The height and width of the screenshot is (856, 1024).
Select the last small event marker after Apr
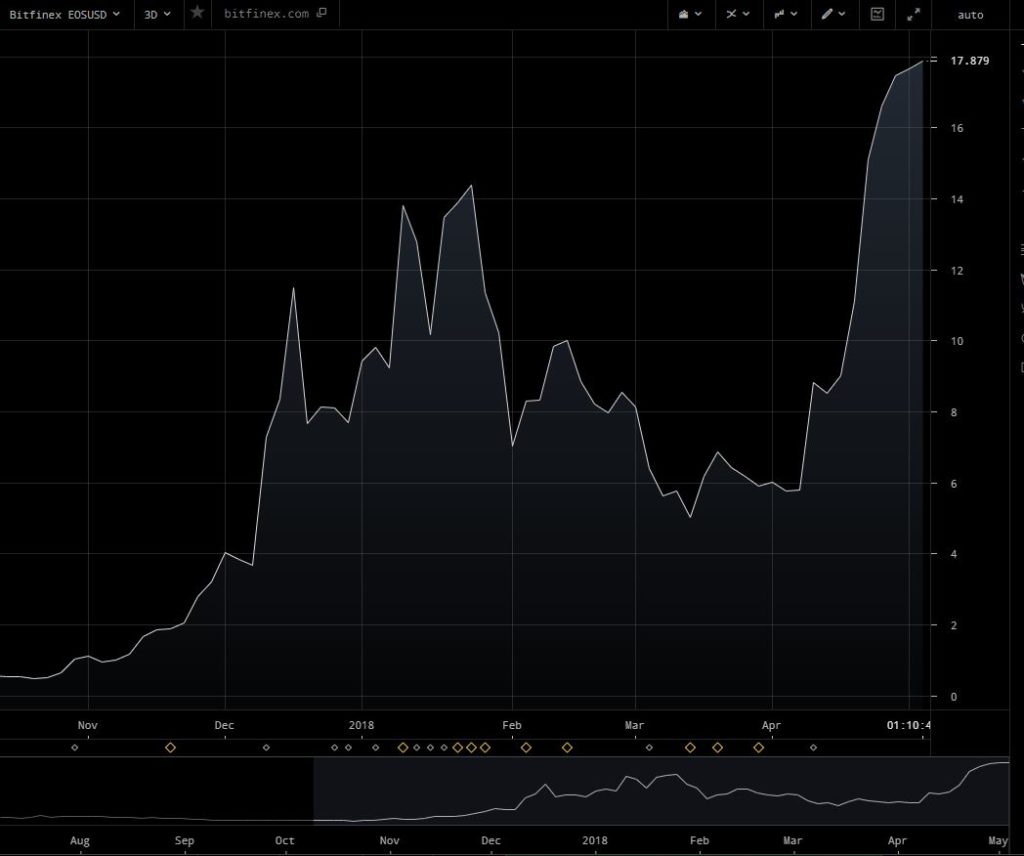coord(813,748)
